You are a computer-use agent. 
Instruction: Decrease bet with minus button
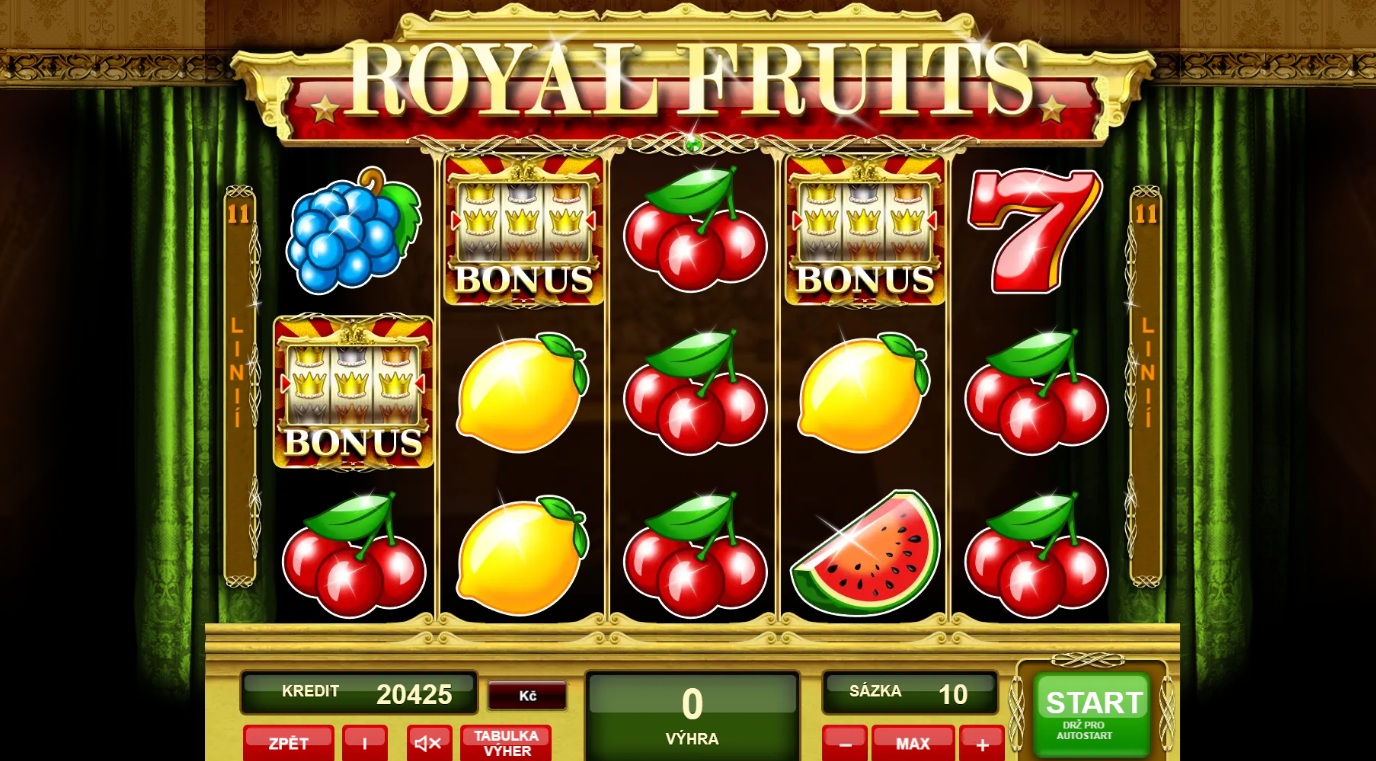coord(845,743)
